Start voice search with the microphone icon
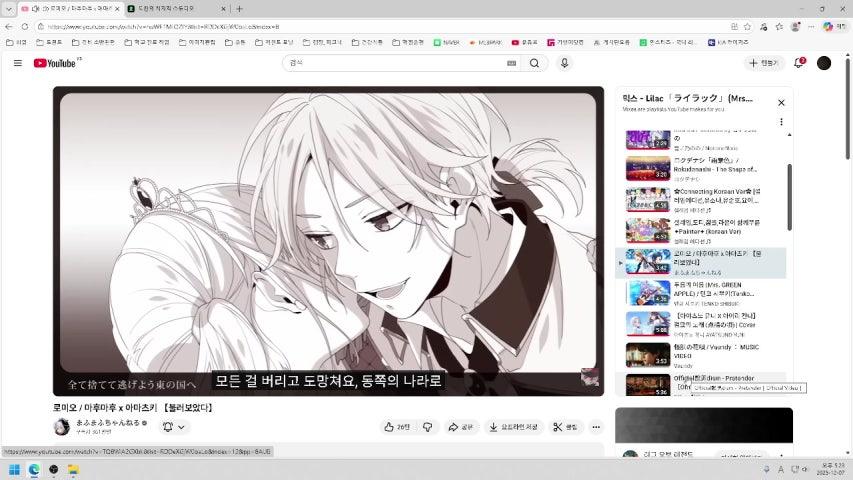This screenshot has height=480, width=853. pos(564,63)
